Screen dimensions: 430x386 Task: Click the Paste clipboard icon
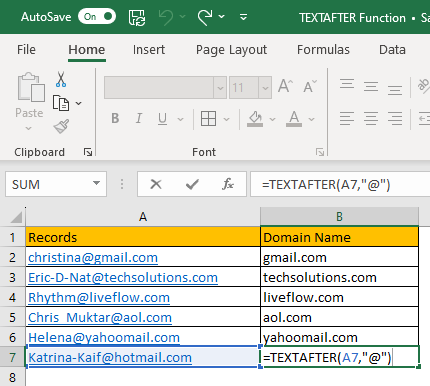tap(31, 87)
